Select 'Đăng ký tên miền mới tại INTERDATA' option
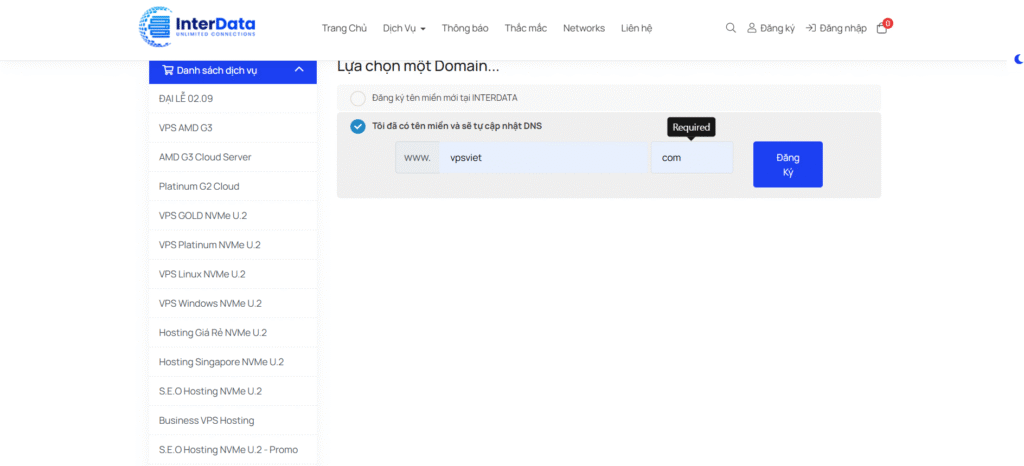1024x466 pixels. 358,98
